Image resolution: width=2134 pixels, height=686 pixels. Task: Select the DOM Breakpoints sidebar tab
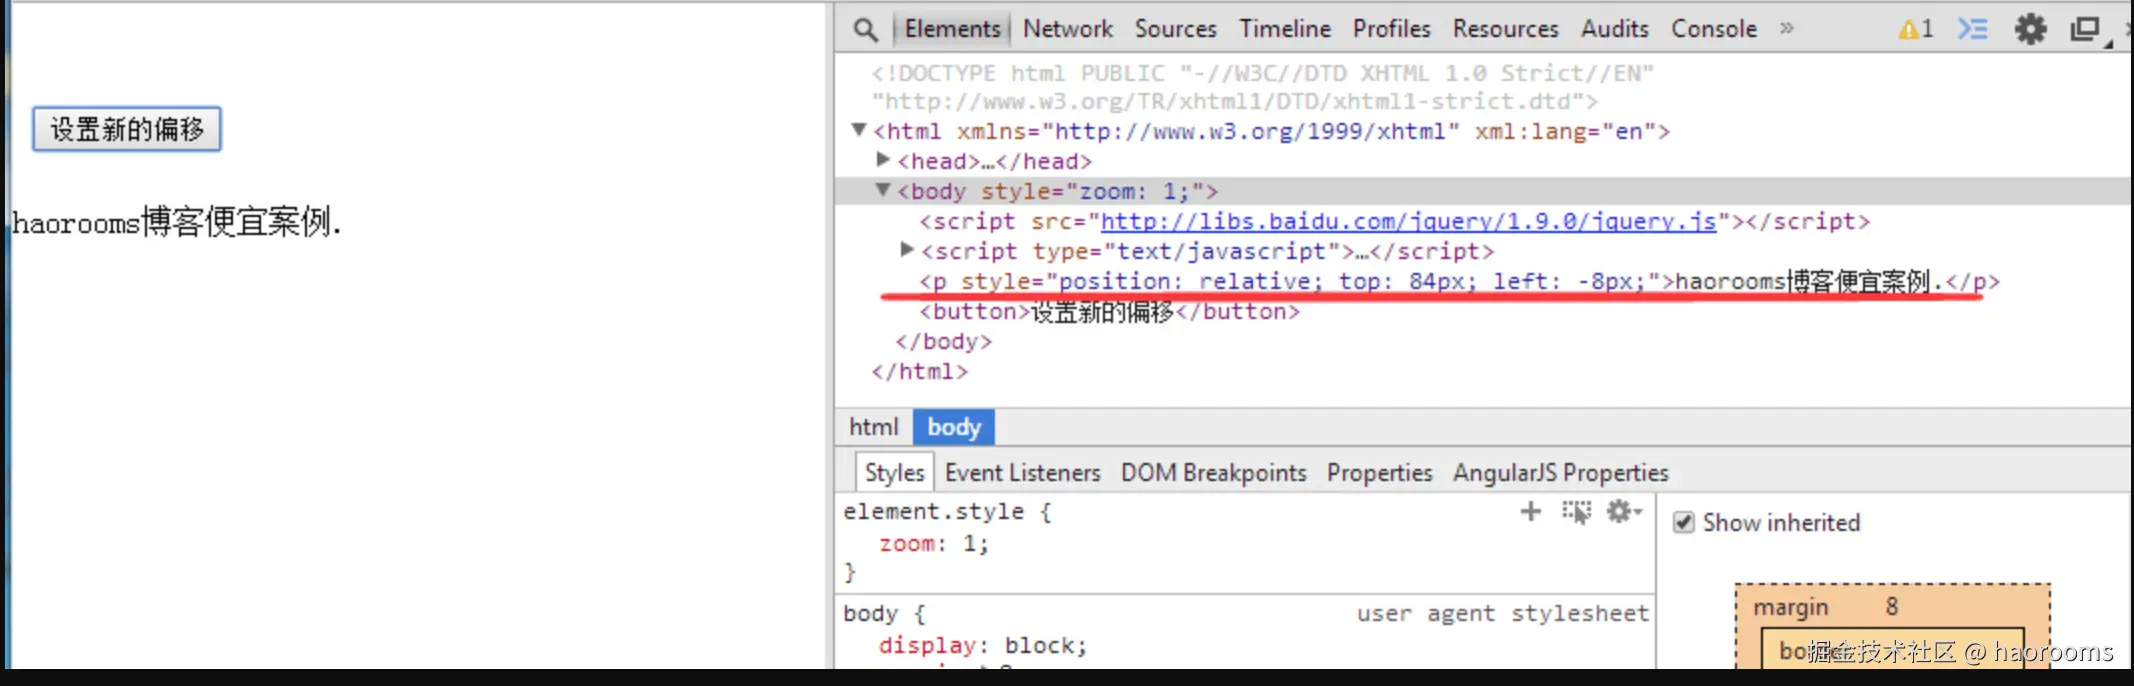coord(1214,472)
